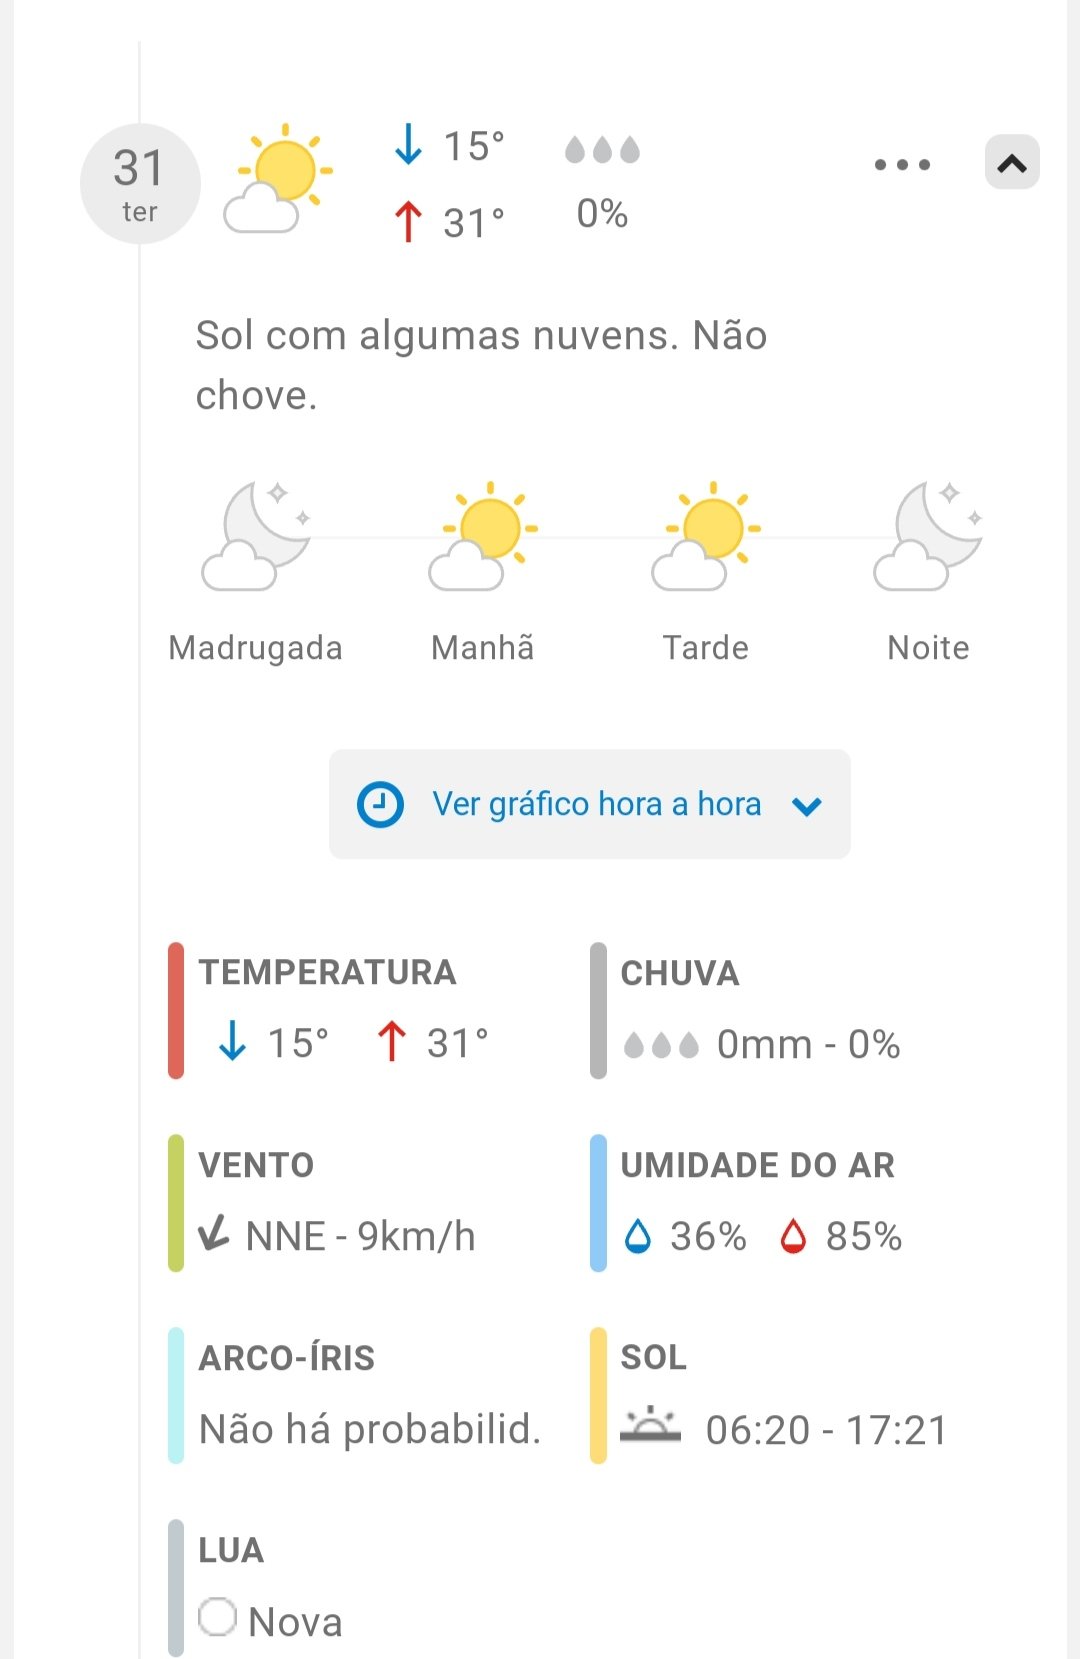Select the Tarde sun icon
The width and height of the screenshot is (1080, 1659).
click(x=706, y=536)
